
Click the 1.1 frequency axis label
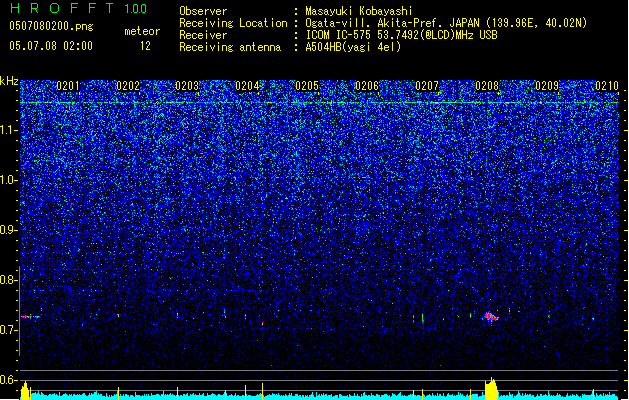(x=9, y=130)
